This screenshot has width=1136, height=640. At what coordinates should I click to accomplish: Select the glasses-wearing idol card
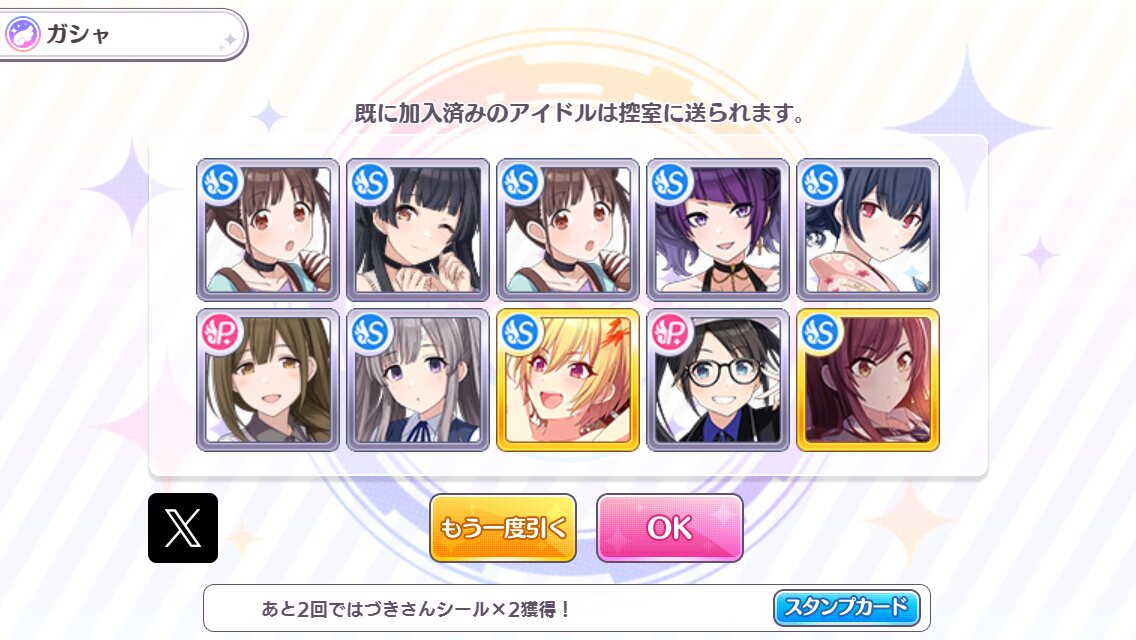[718, 380]
